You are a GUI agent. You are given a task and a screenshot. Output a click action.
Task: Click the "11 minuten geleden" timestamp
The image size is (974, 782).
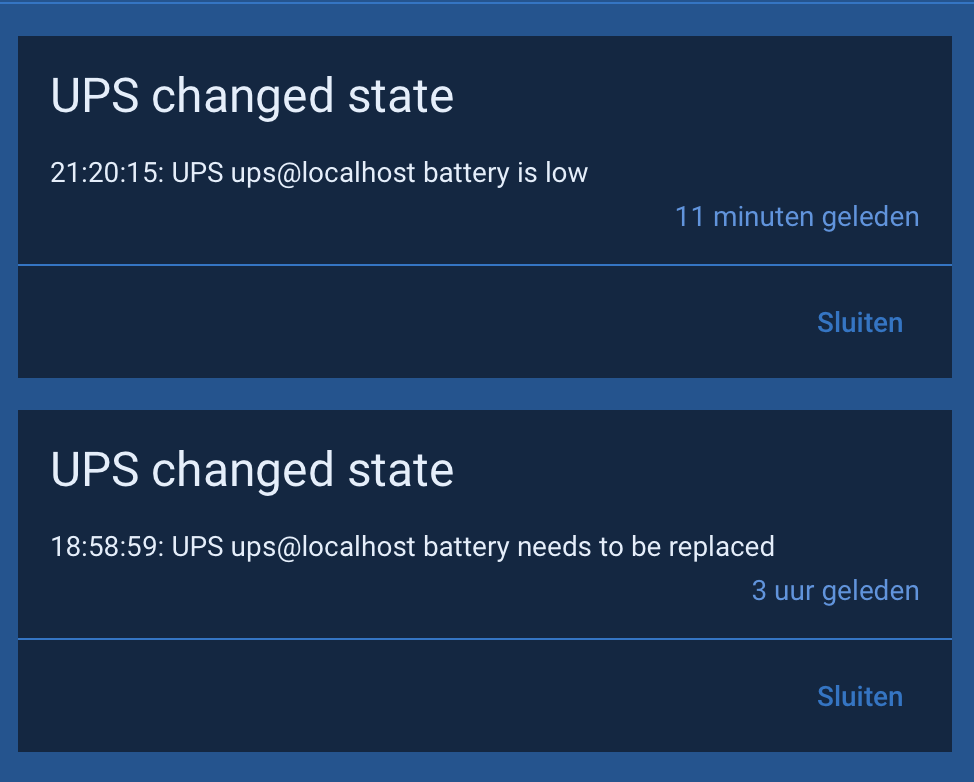click(796, 216)
